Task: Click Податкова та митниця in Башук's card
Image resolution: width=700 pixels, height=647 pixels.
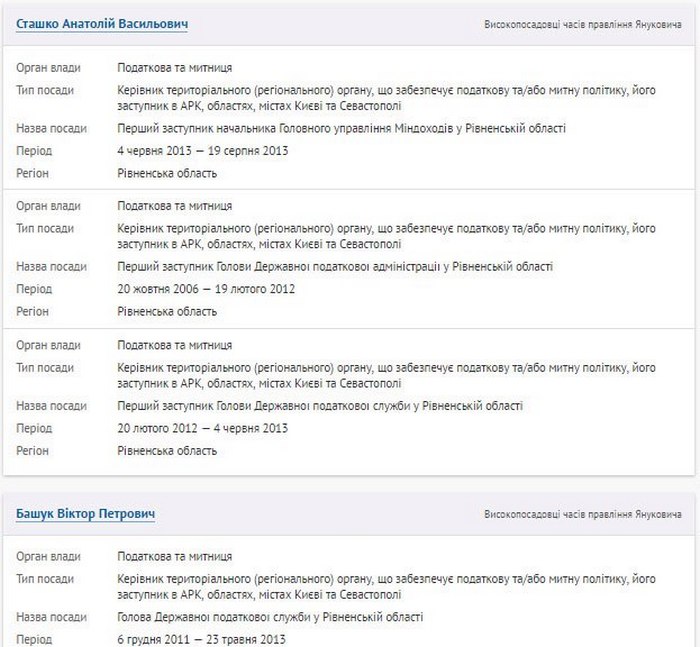Action: tap(175, 556)
